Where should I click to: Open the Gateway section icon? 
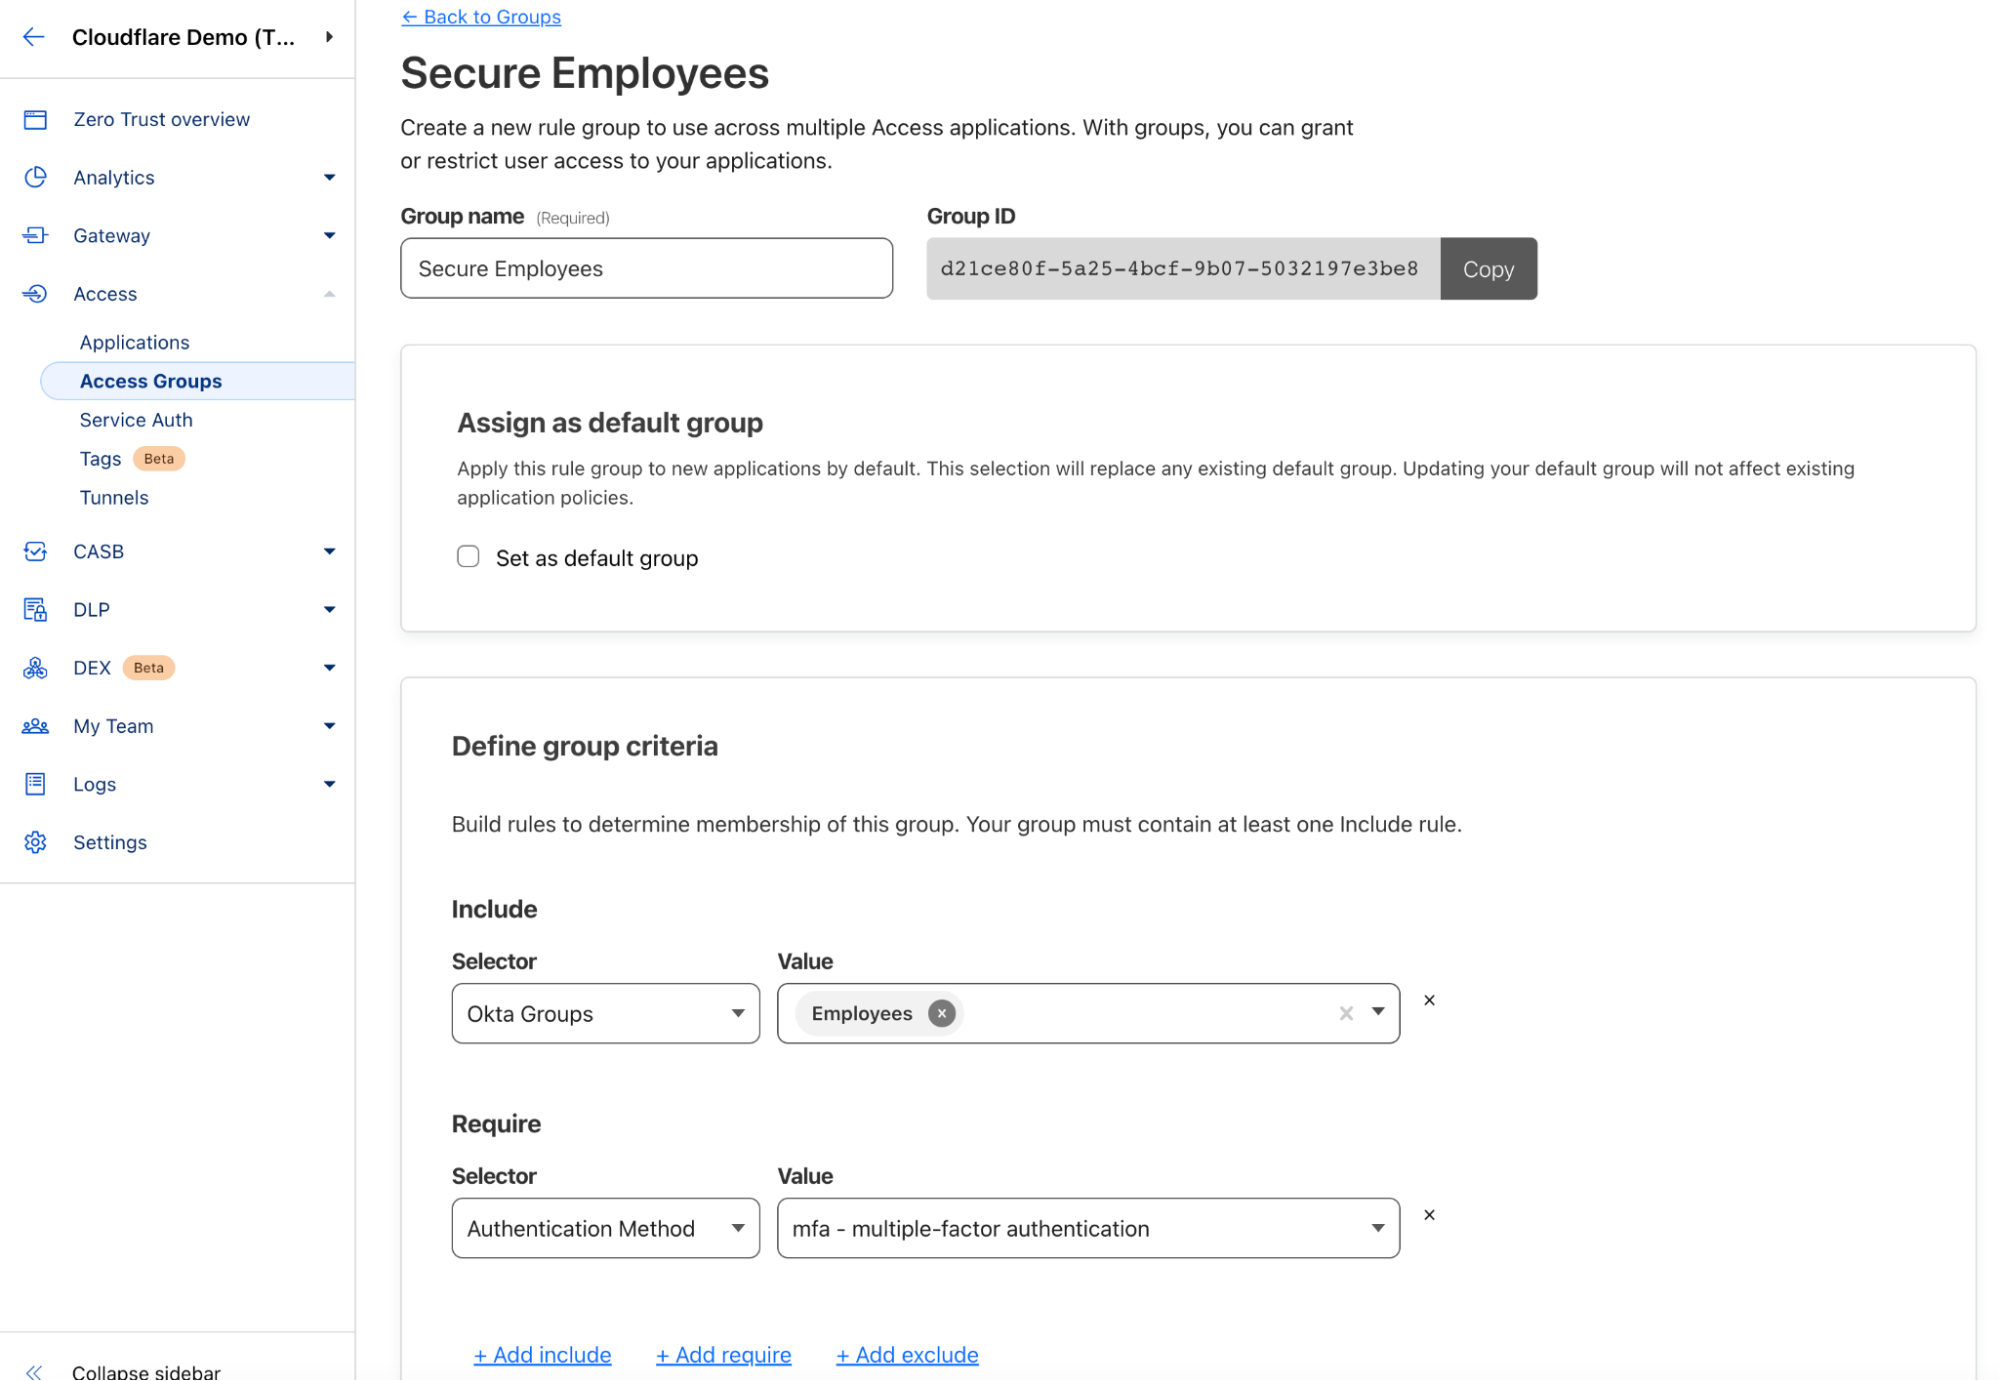[35, 235]
